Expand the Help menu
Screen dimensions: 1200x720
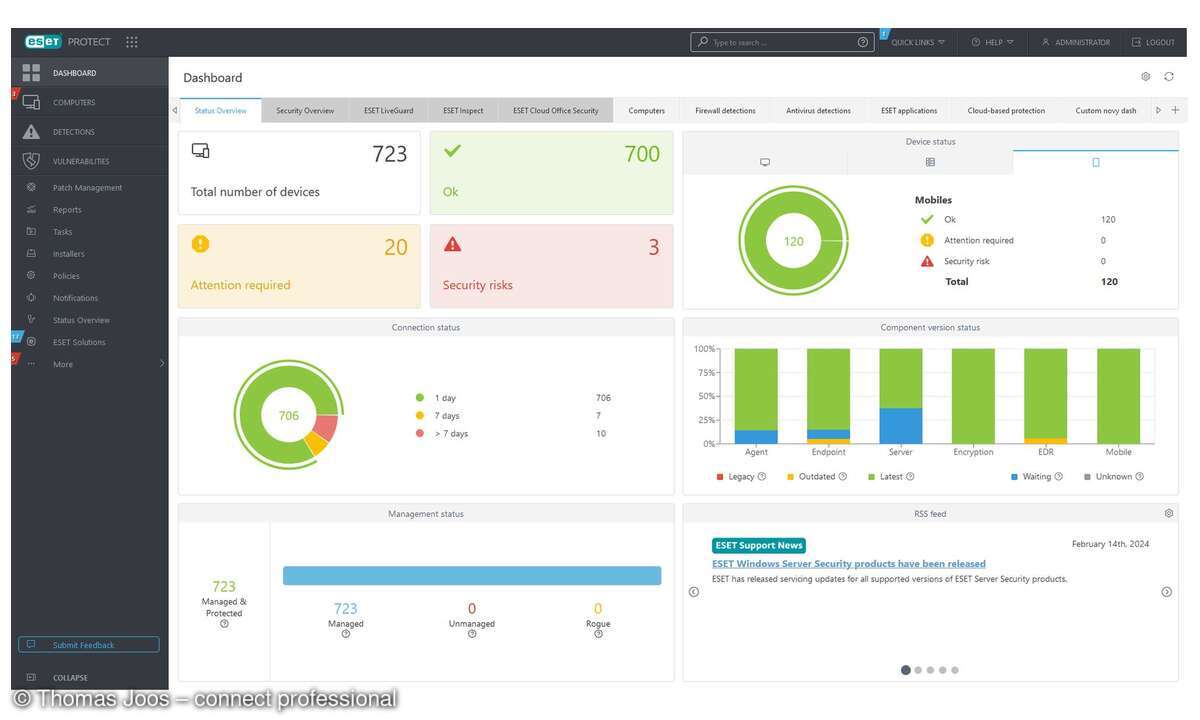click(992, 42)
